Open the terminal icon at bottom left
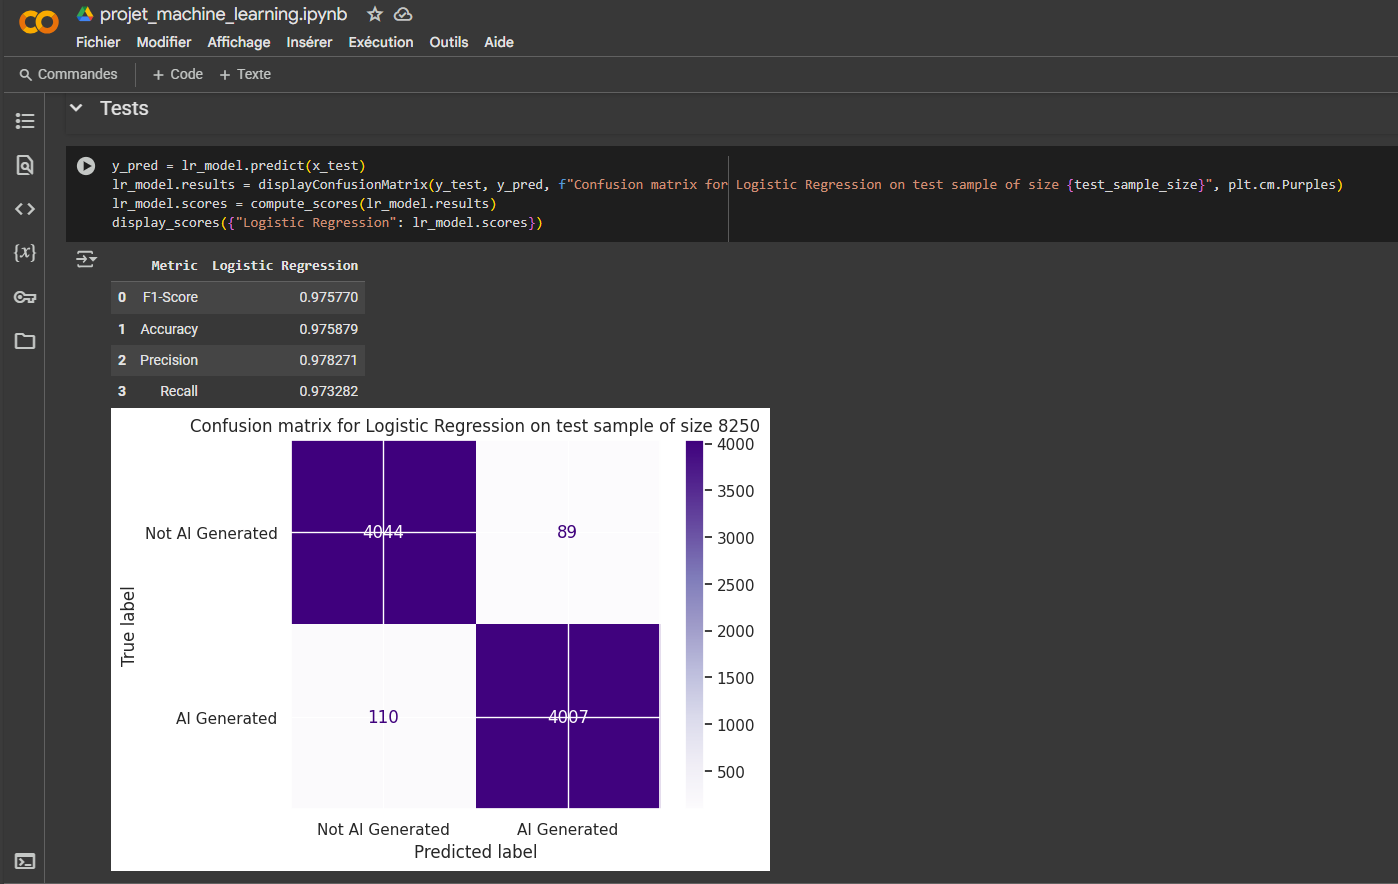The image size is (1398, 884). (25, 861)
